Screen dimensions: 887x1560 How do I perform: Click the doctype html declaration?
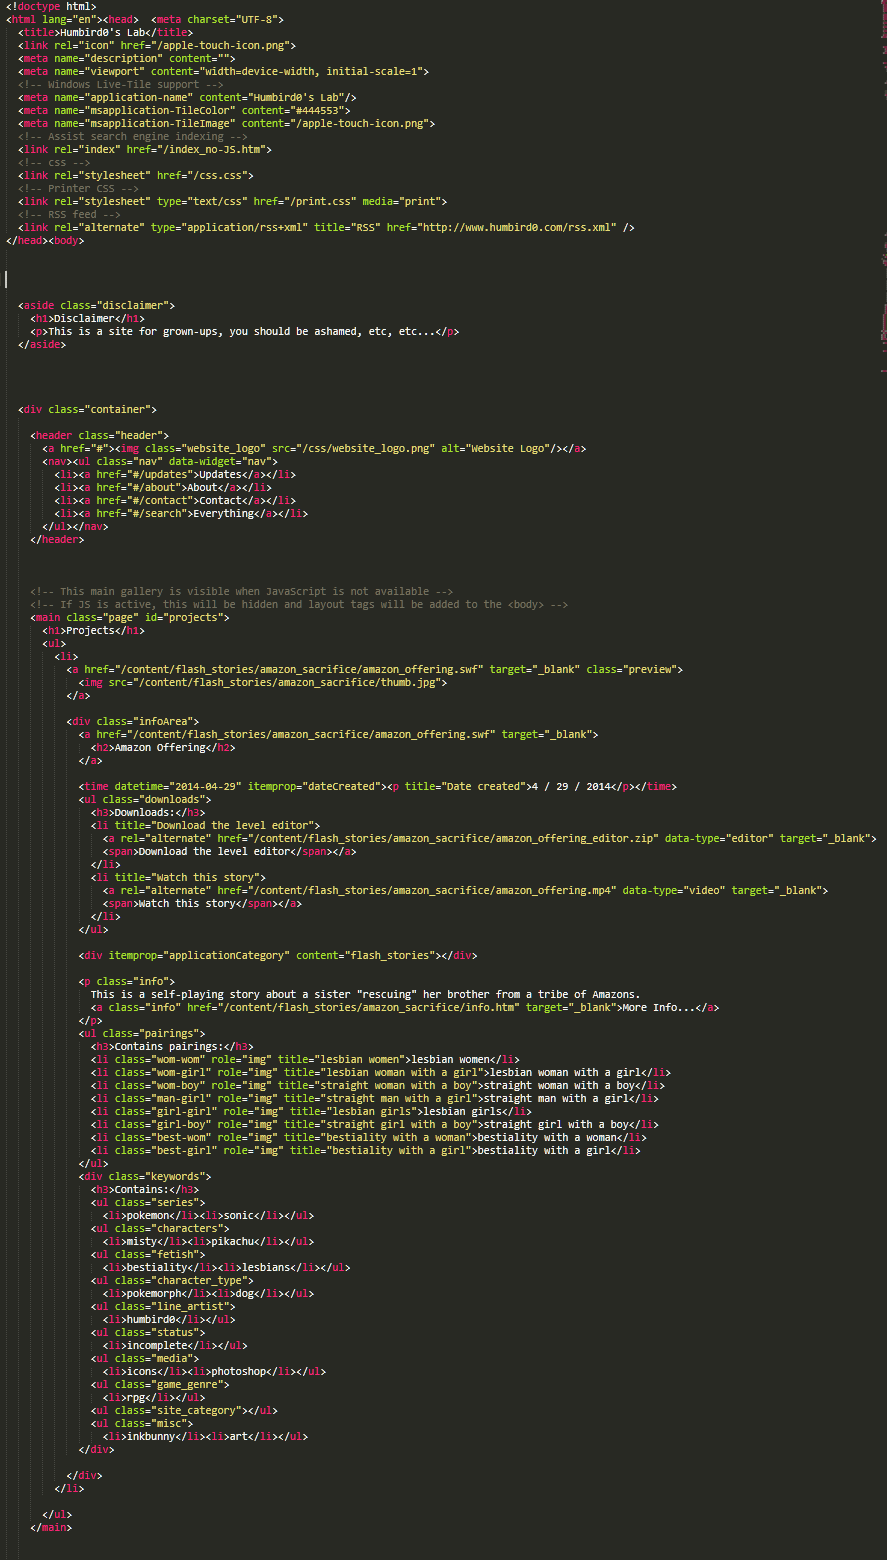(51, 7)
